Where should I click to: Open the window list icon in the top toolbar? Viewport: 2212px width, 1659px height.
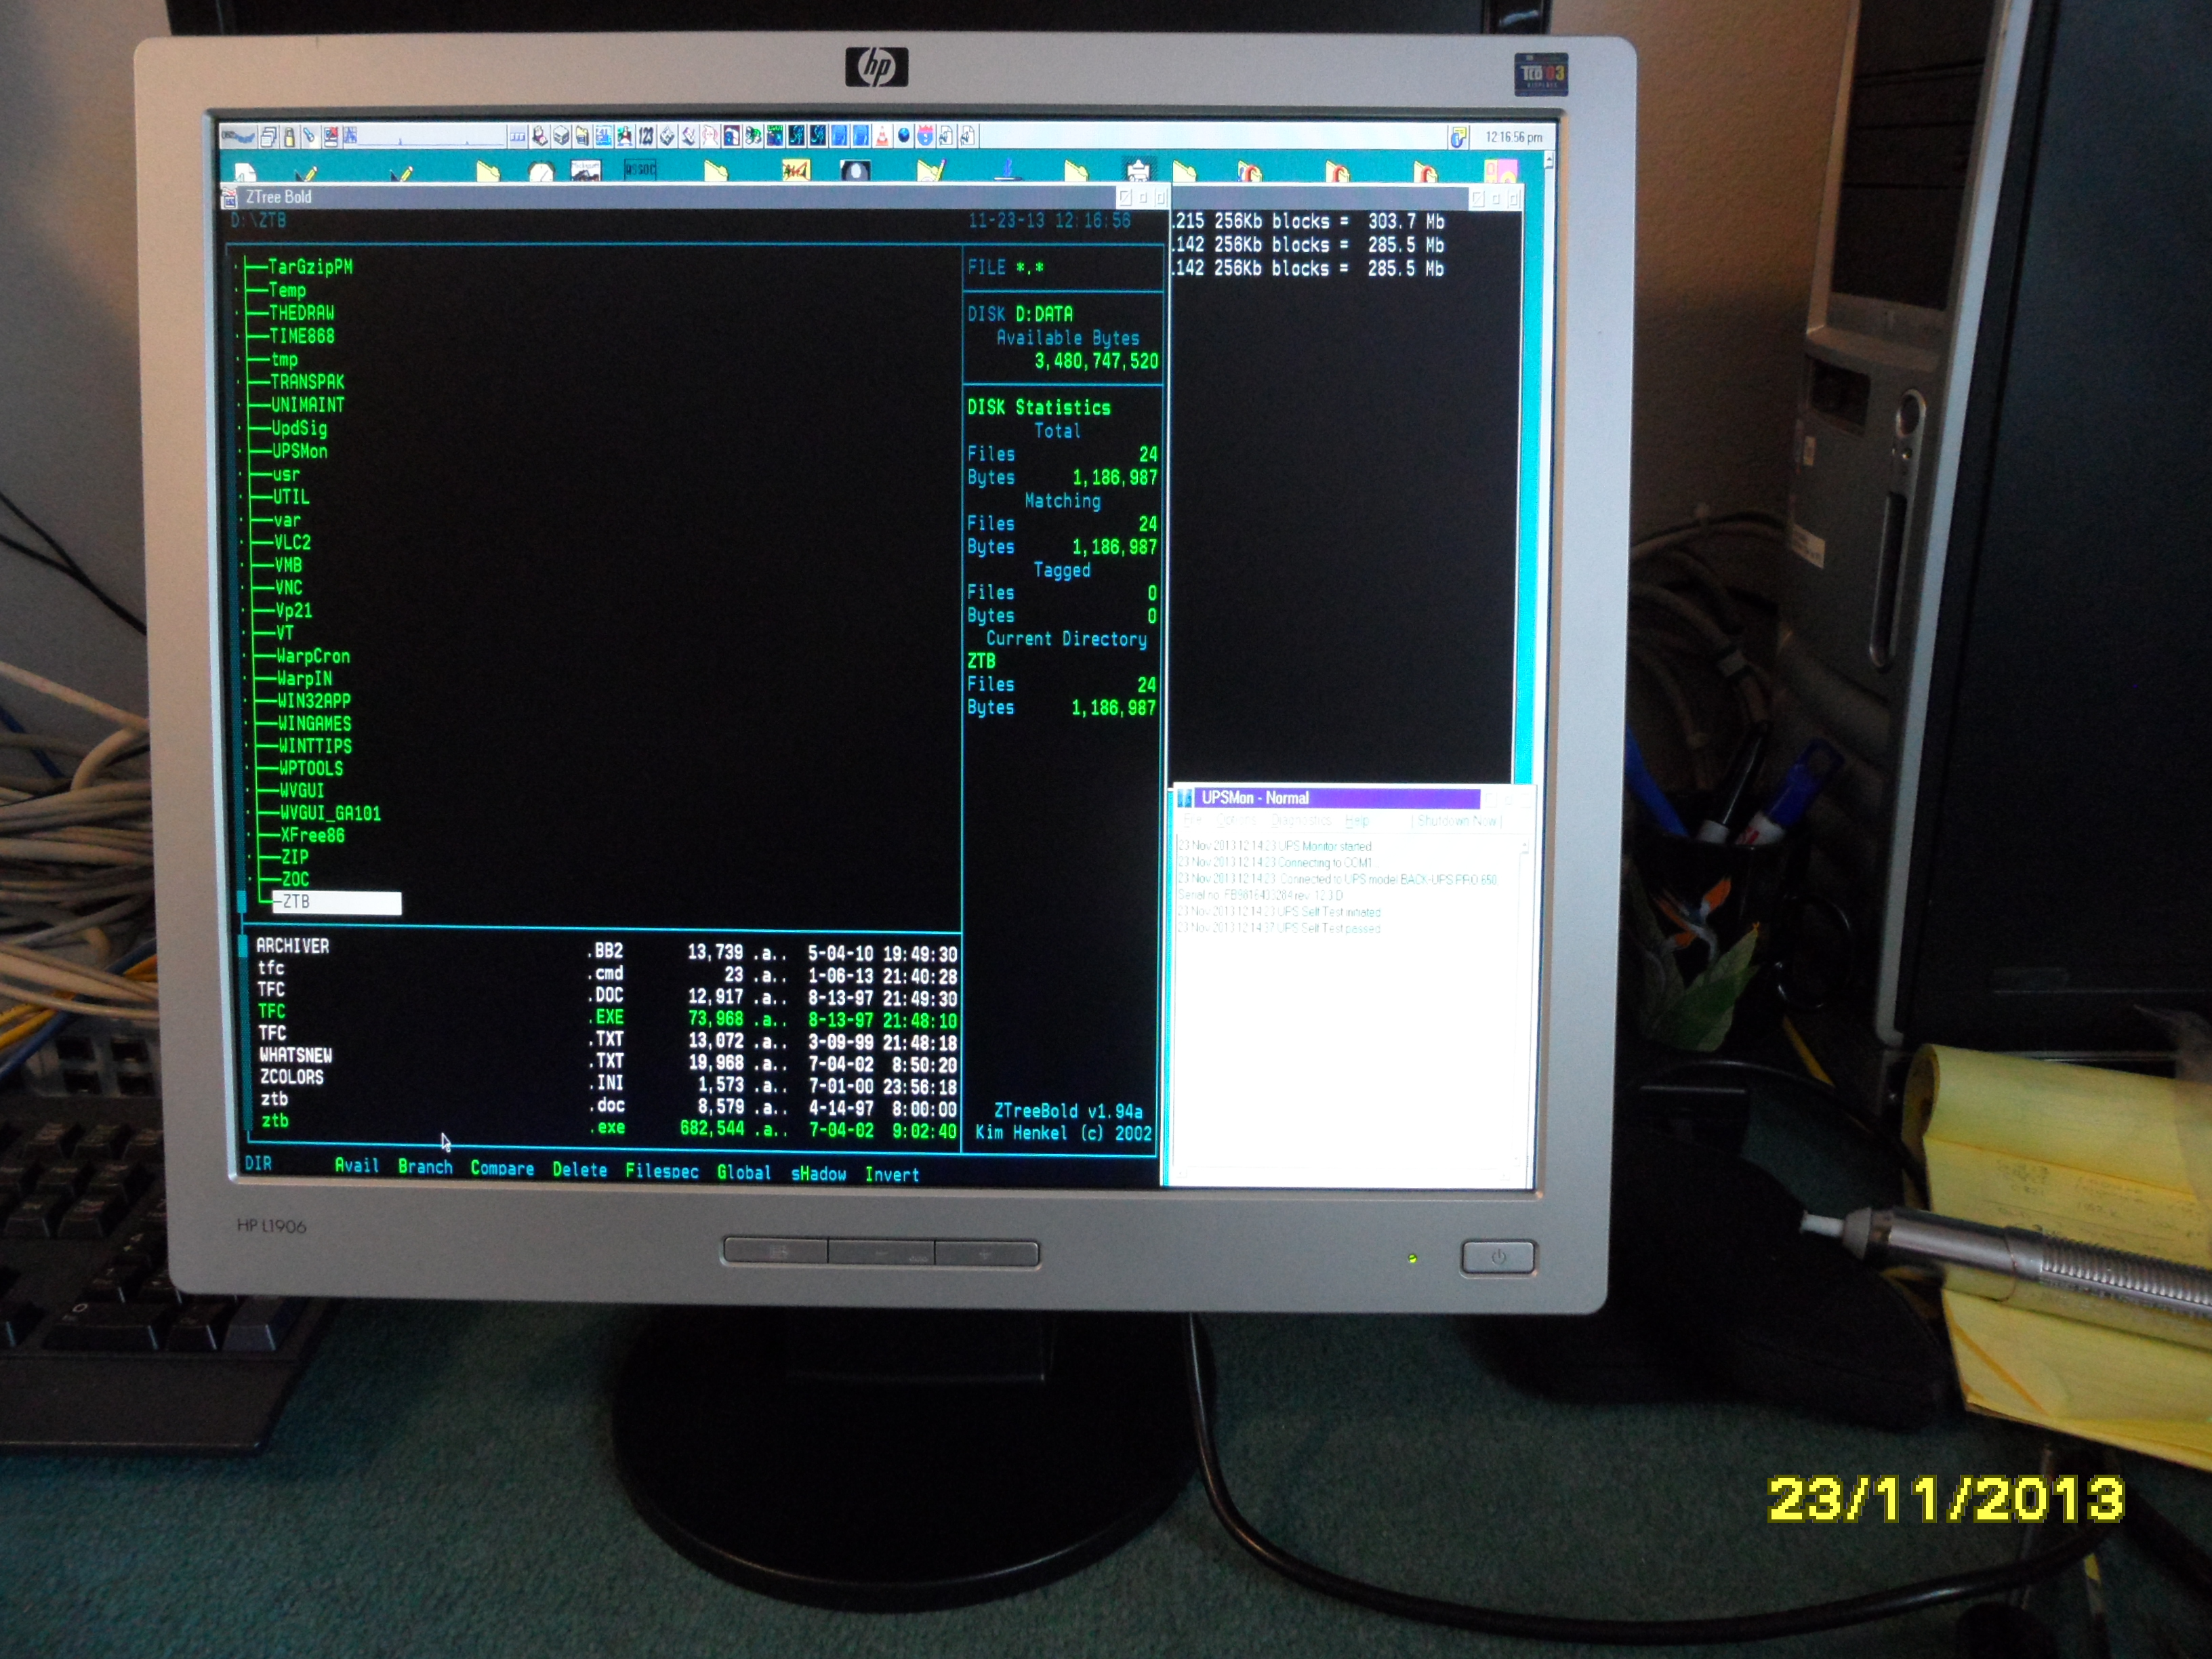269,137
